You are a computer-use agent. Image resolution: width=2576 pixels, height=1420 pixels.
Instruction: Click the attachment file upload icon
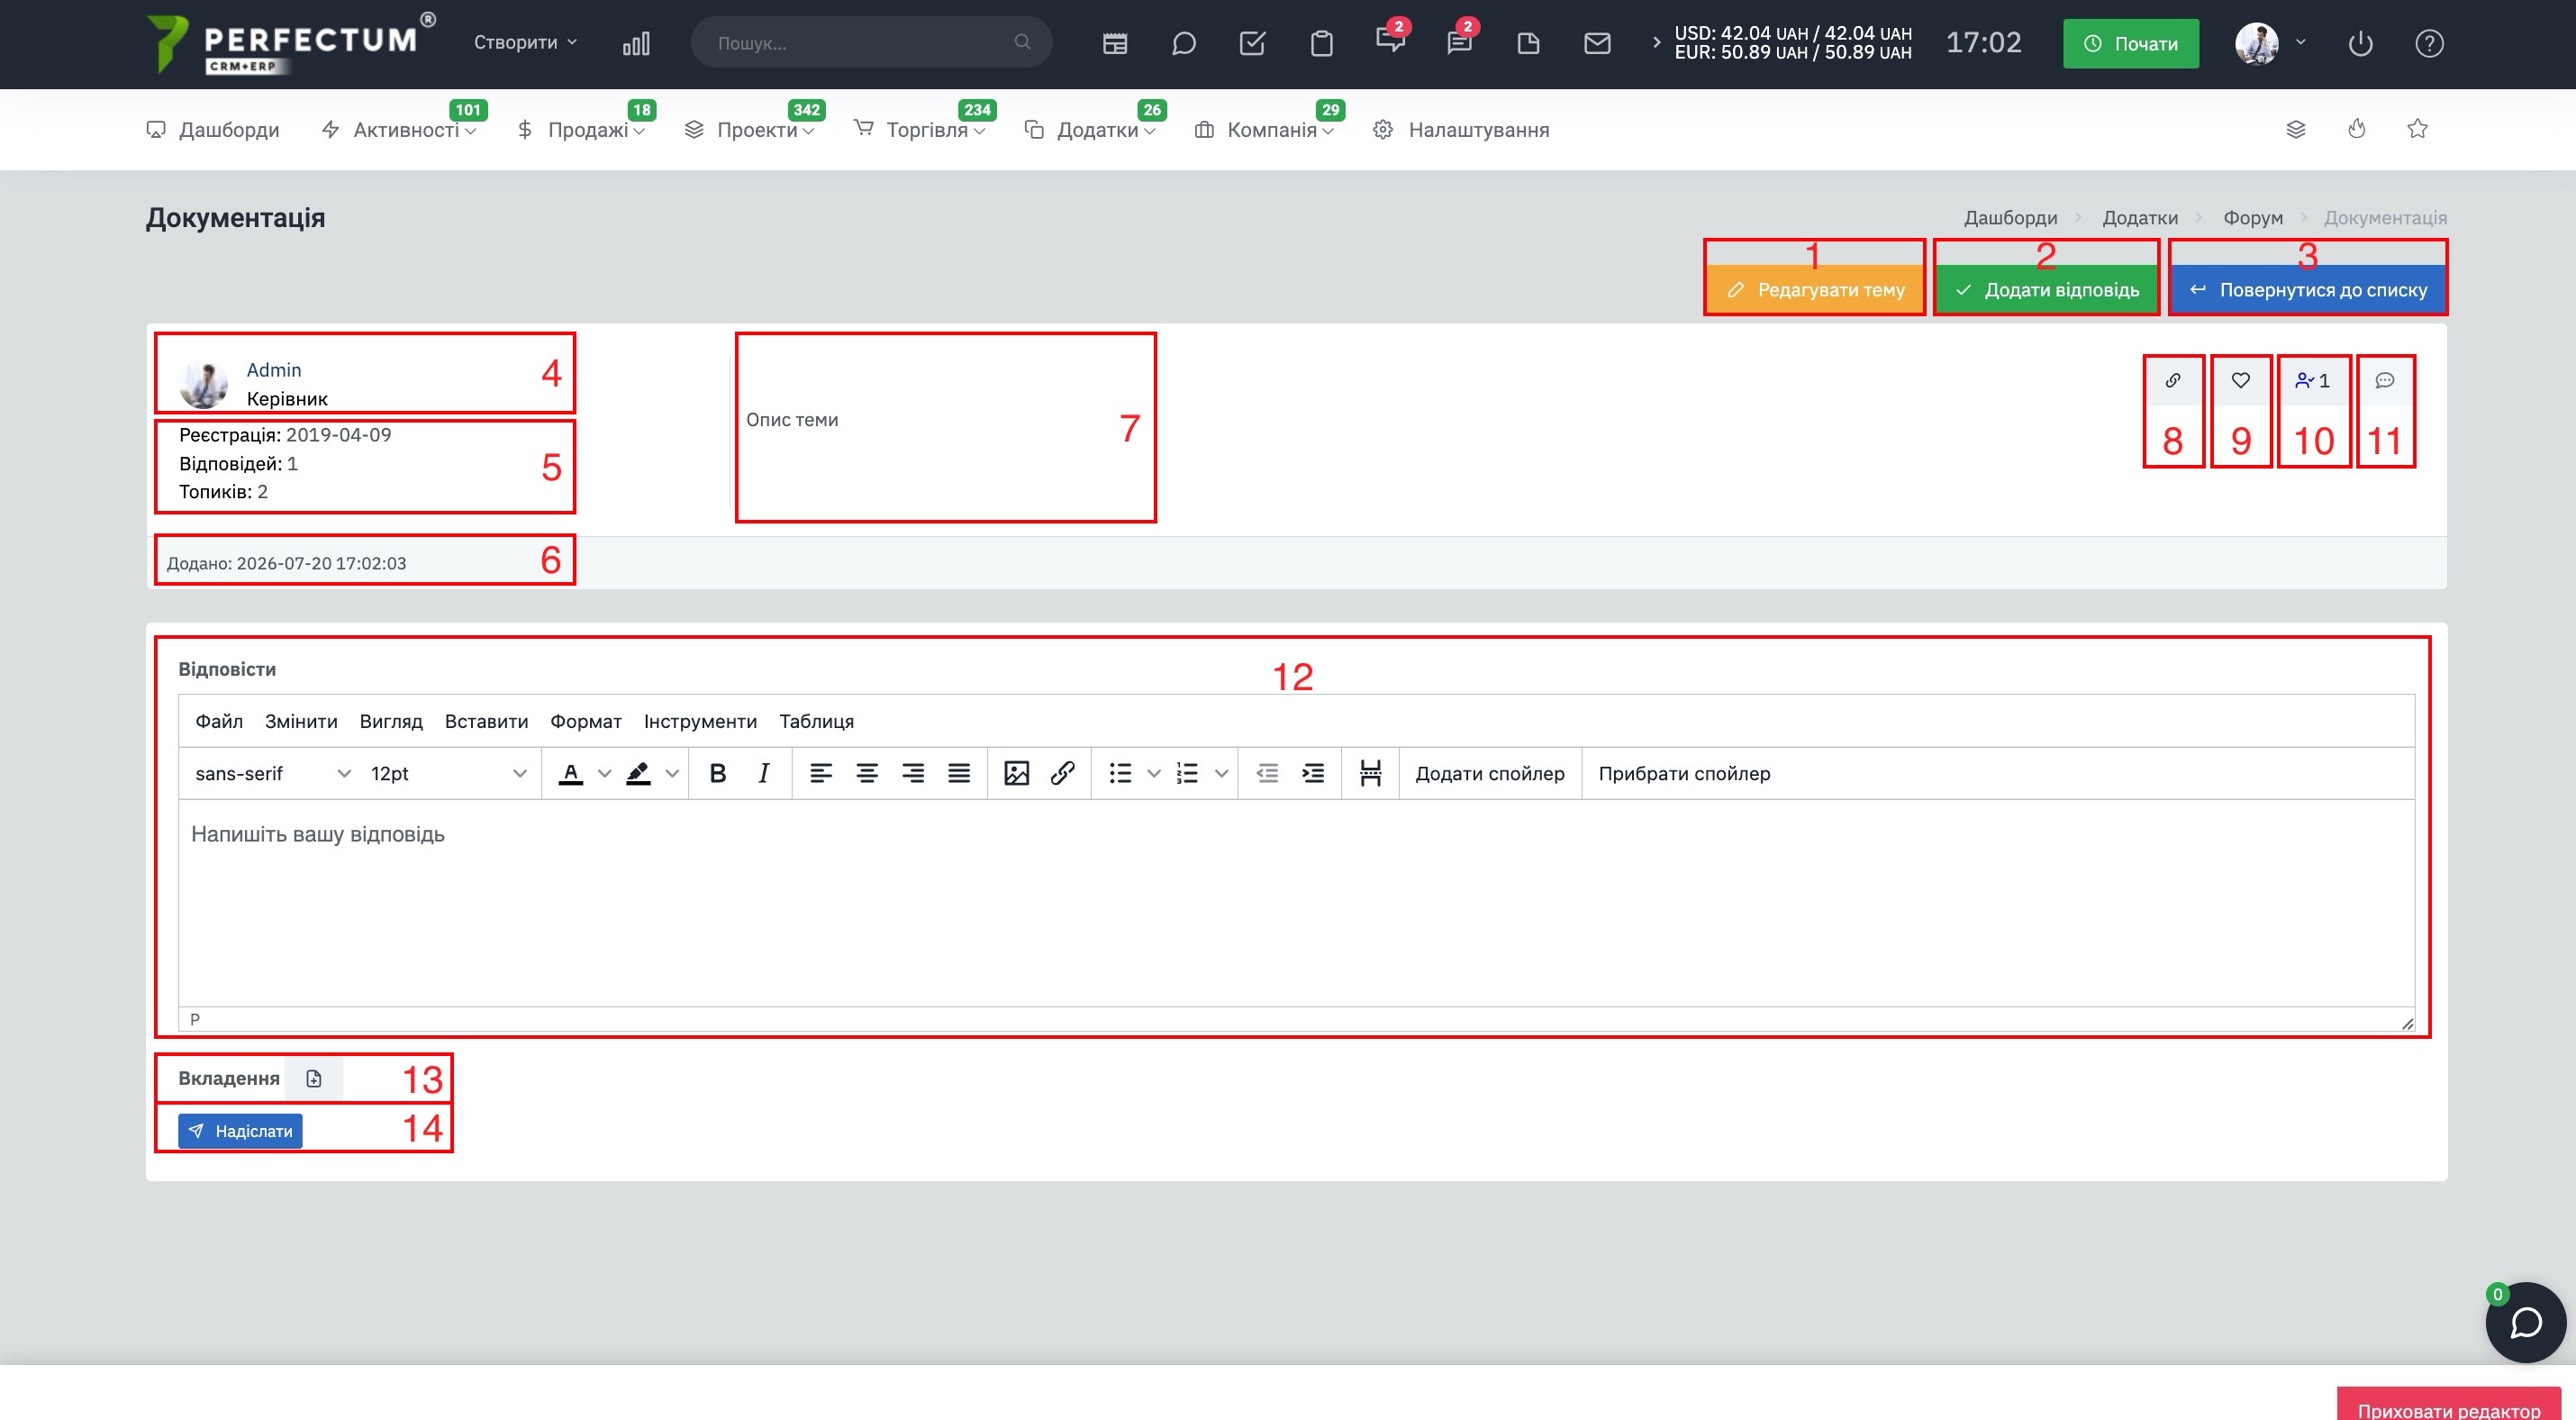(x=314, y=1078)
